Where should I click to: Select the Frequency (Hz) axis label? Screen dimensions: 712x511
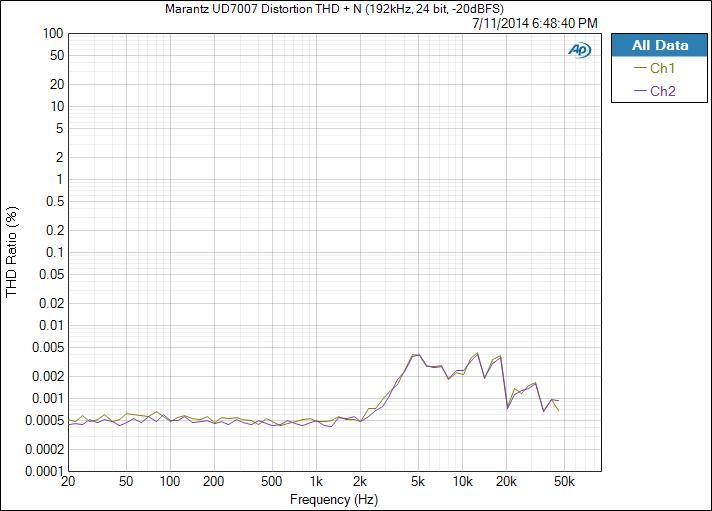335,499
